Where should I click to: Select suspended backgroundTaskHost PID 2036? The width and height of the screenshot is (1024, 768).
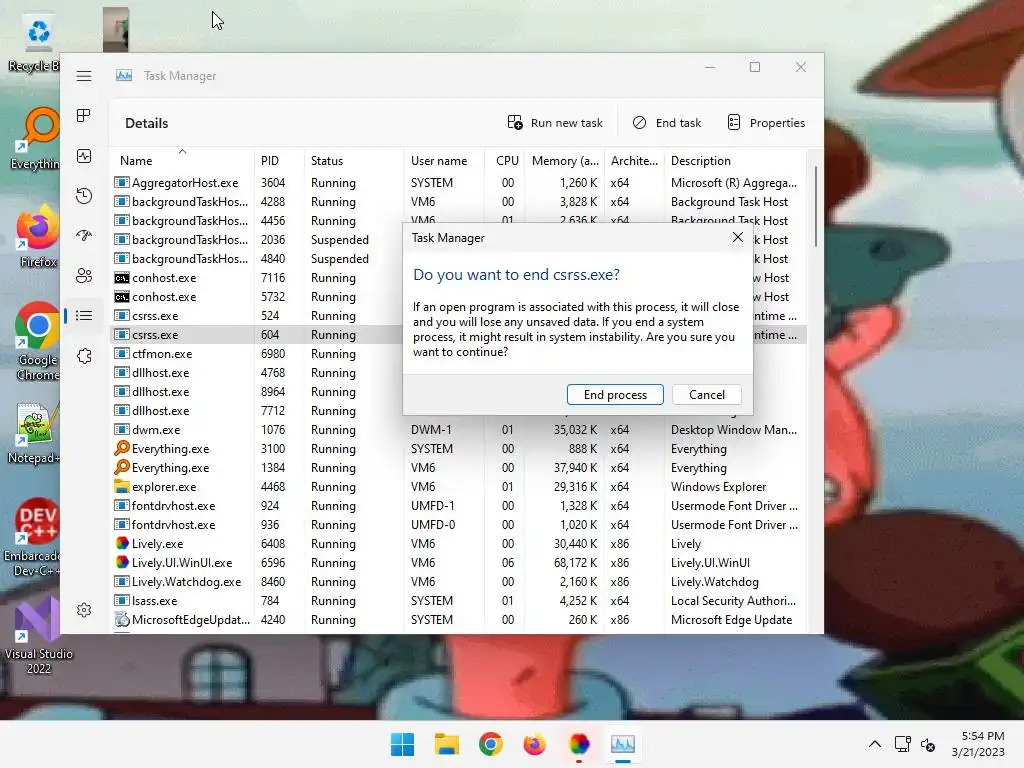click(257, 240)
